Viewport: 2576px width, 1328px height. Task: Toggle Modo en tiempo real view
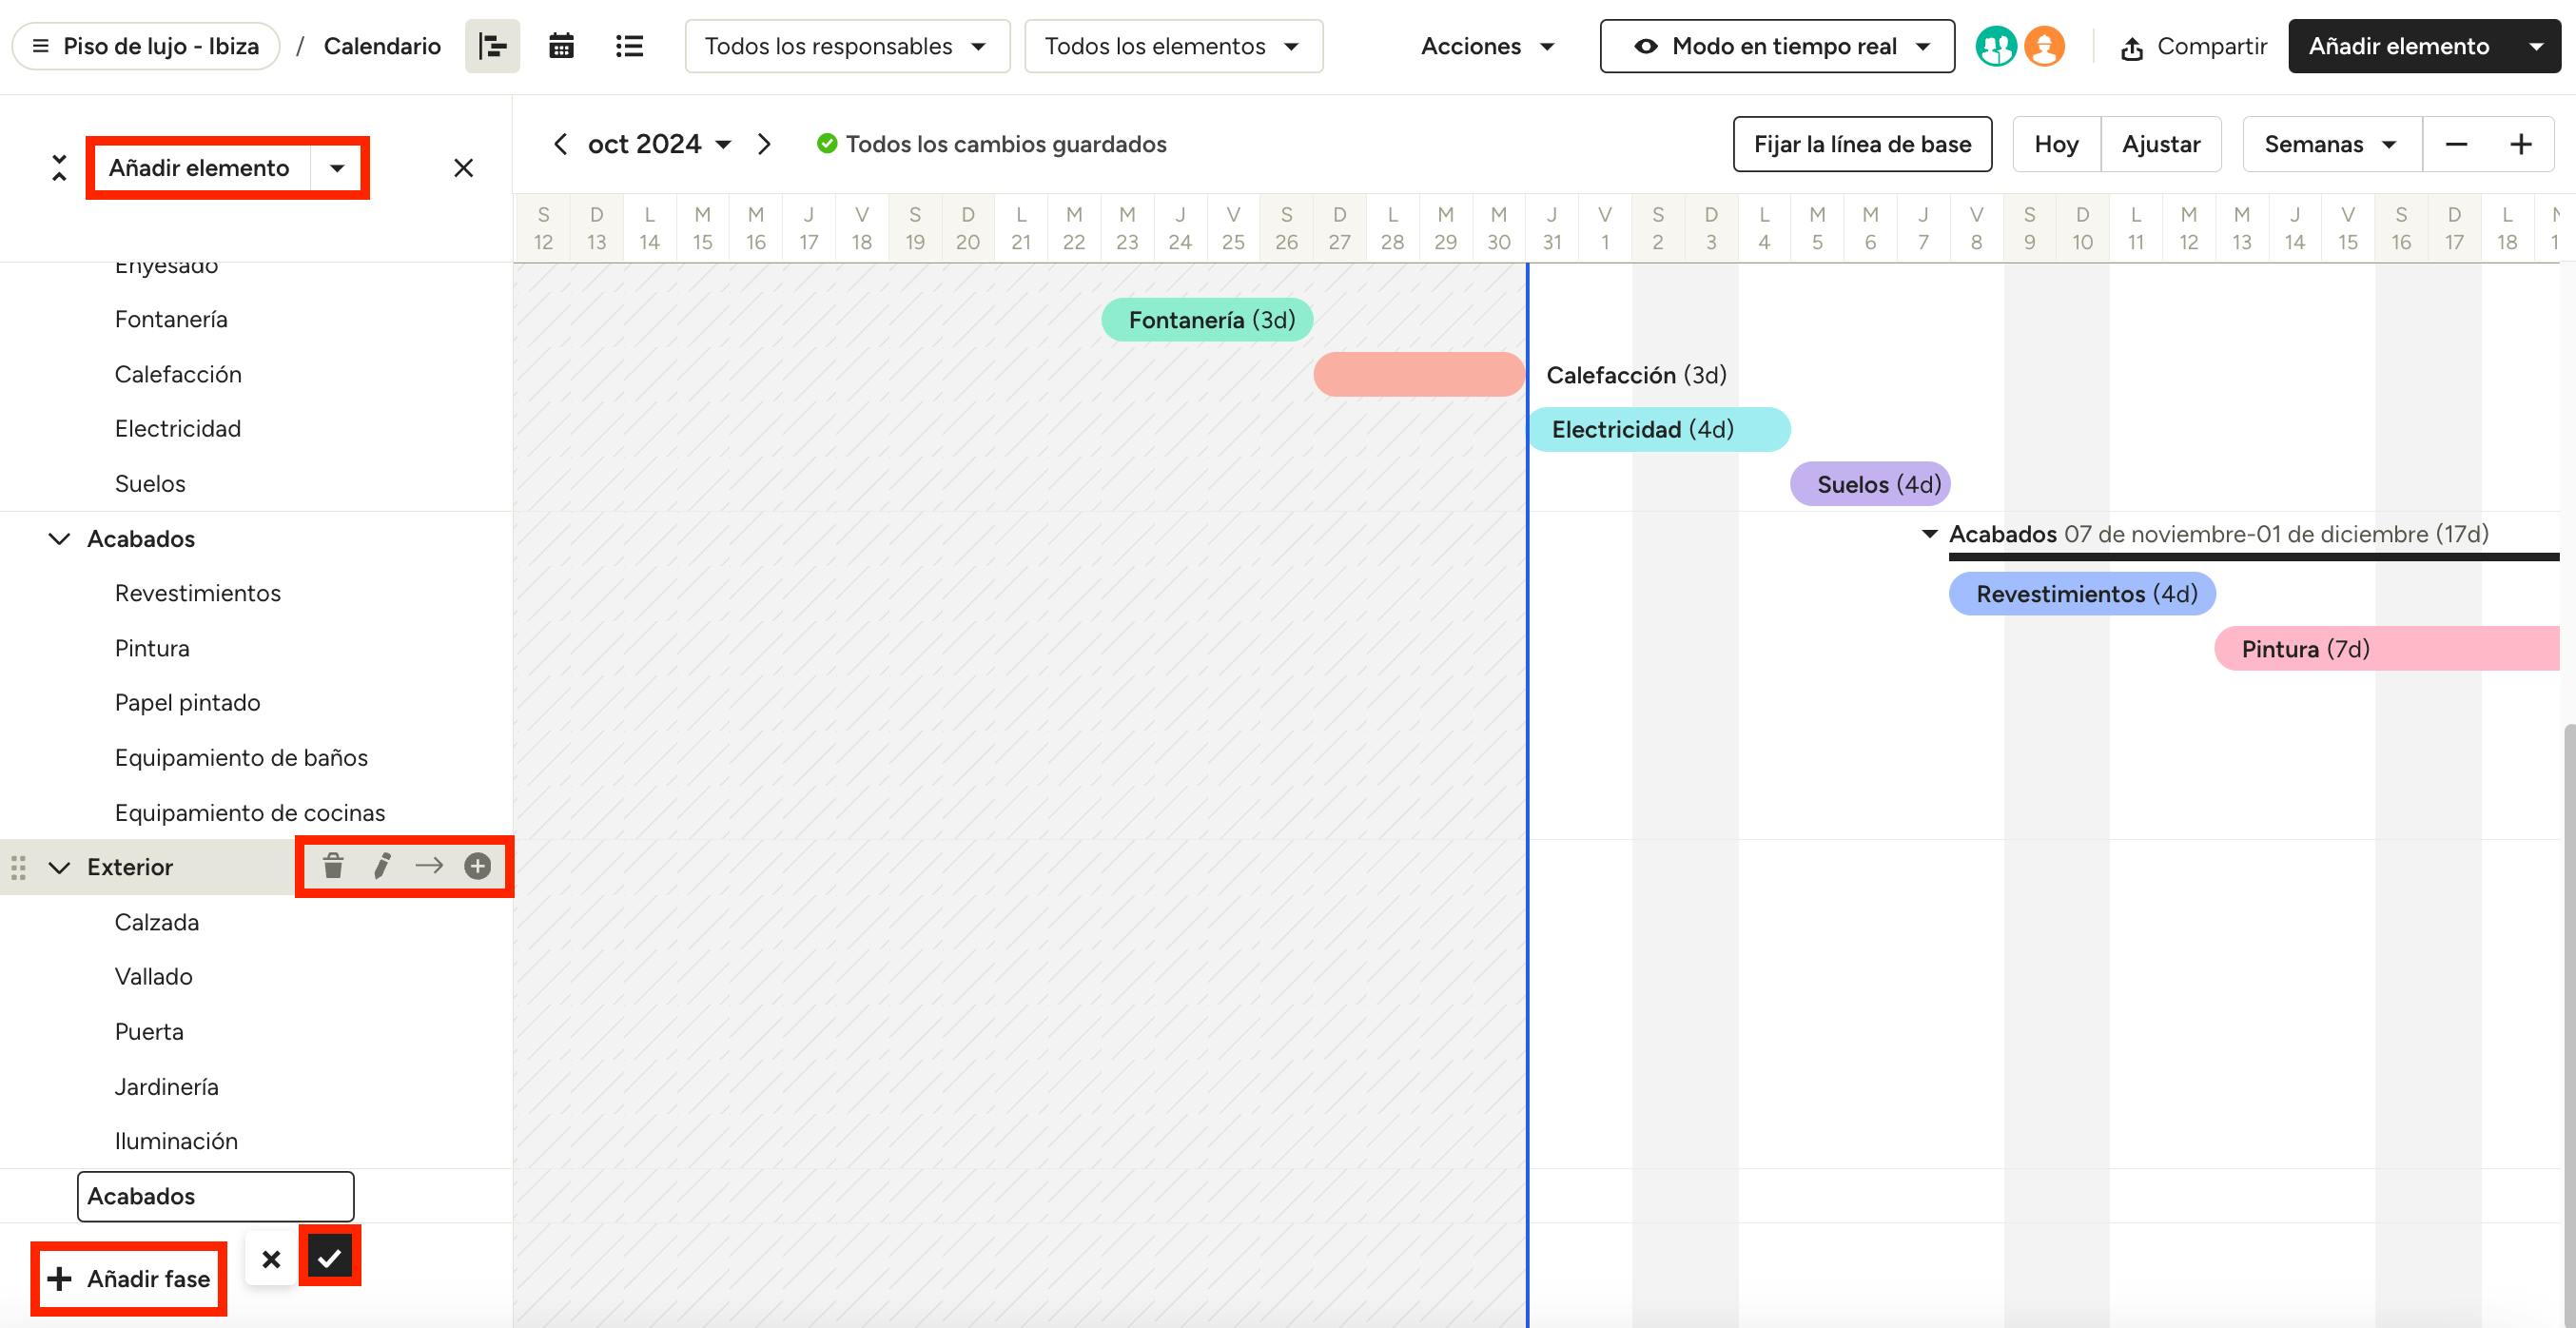click(1777, 46)
